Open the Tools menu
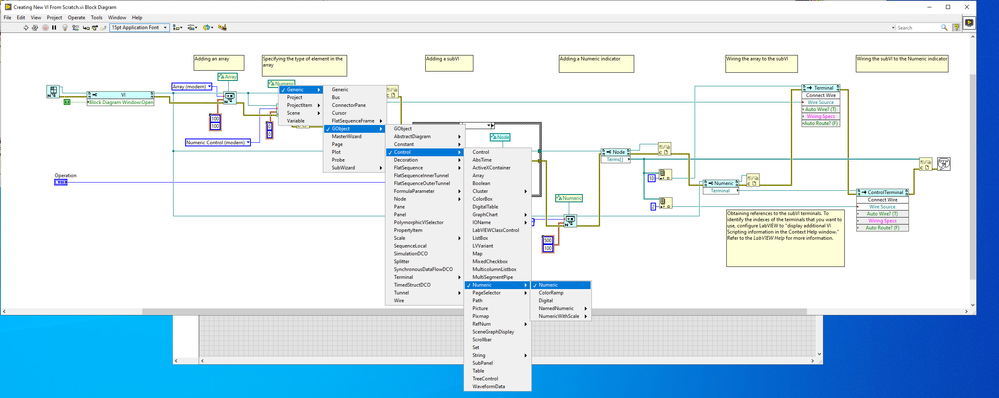The height and width of the screenshot is (398, 999). (96, 17)
